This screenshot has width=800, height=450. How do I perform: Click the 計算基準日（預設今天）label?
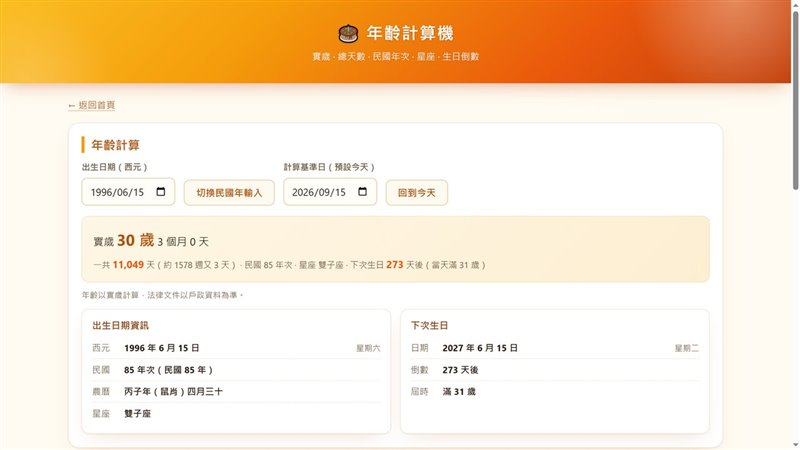(330, 167)
